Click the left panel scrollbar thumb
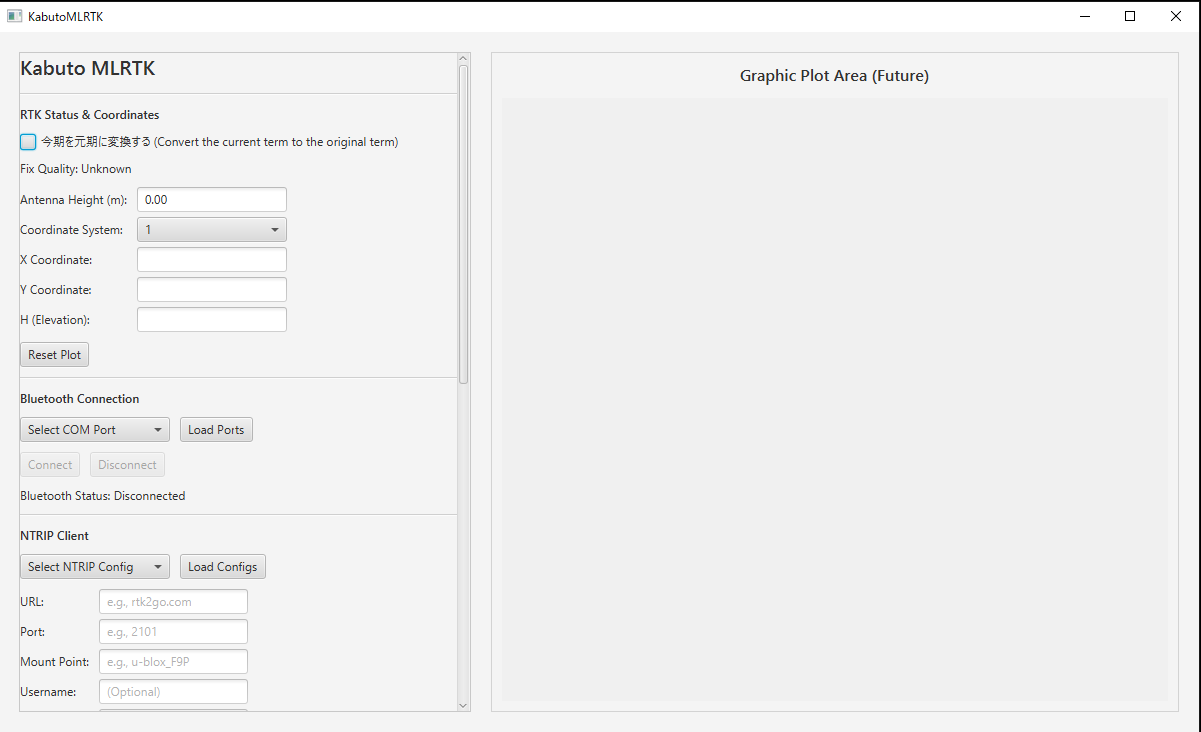This screenshot has height=732, width=1201. point(463,224)
